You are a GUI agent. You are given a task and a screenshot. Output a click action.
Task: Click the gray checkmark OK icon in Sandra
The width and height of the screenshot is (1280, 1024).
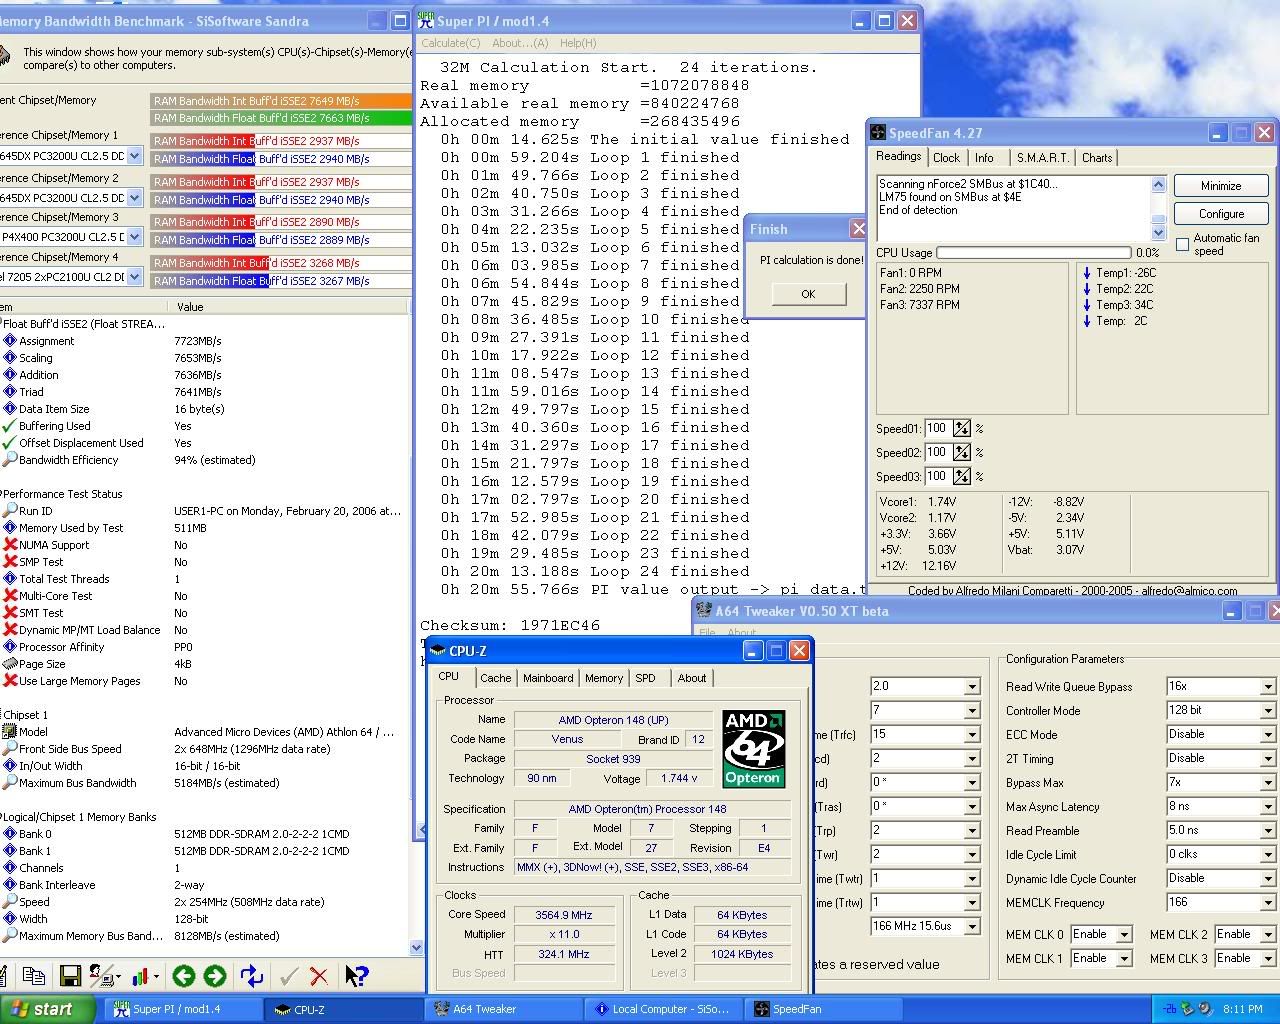coord(289,976)
